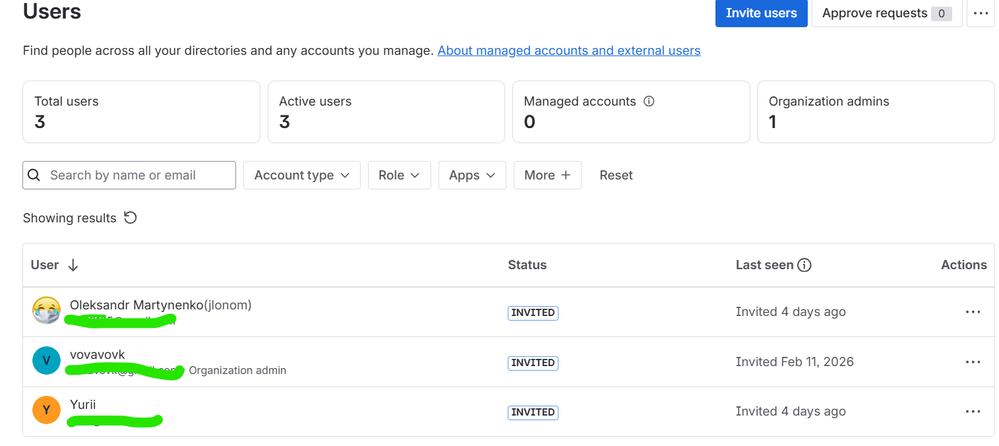Click the Status column header
Viewport: 999px width, 446px height.
coord(527,265)
